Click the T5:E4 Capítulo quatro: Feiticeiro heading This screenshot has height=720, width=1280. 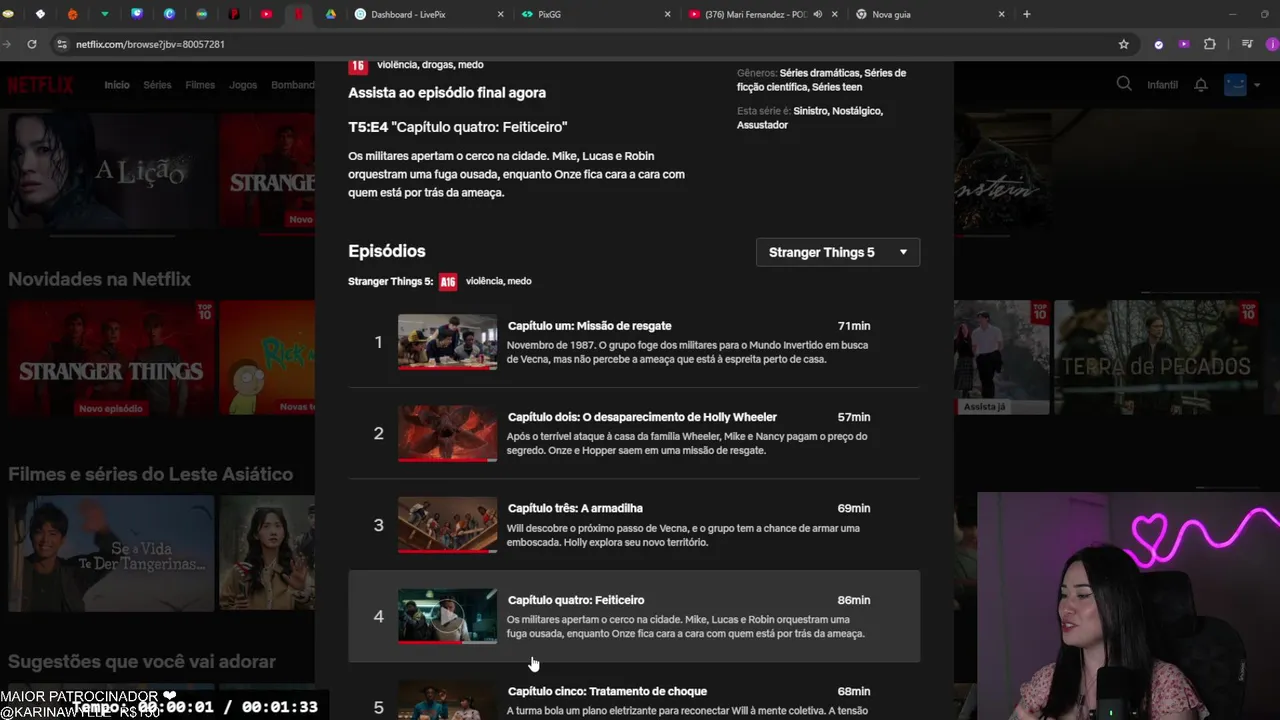pos(458,127)
